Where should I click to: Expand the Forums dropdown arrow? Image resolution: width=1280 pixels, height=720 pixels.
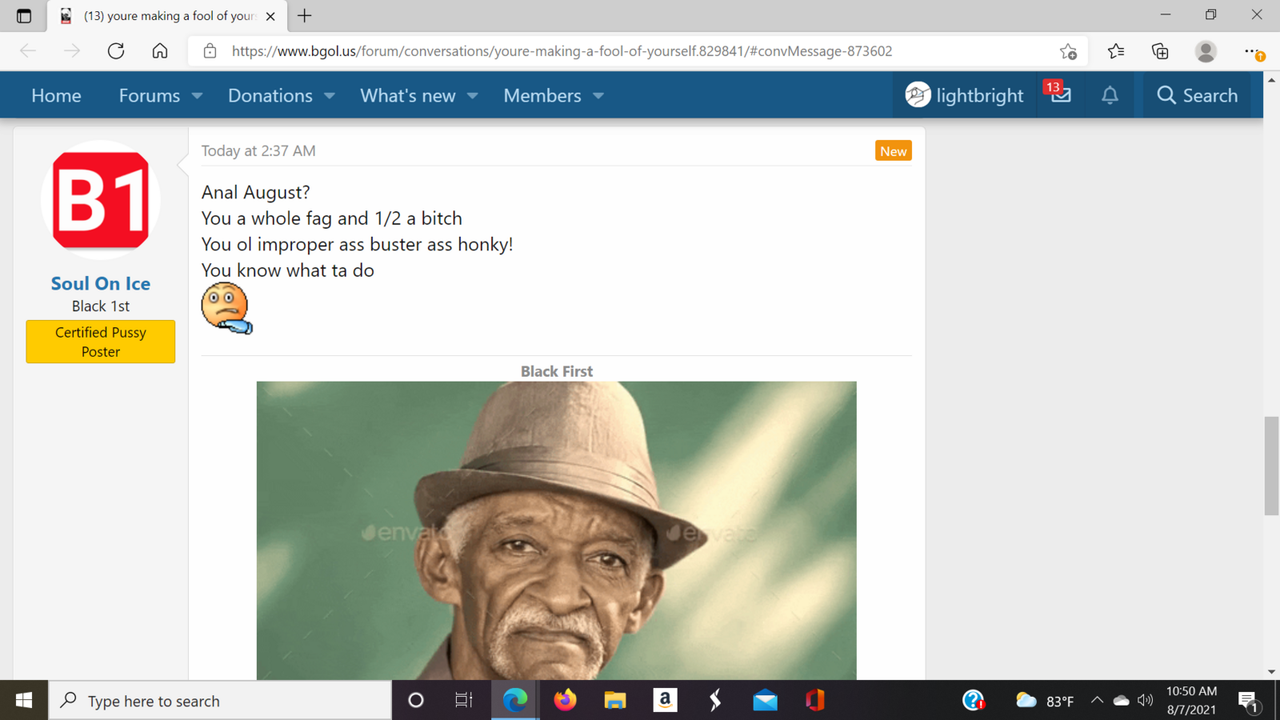pyautogui.click(x=197, y=96)
